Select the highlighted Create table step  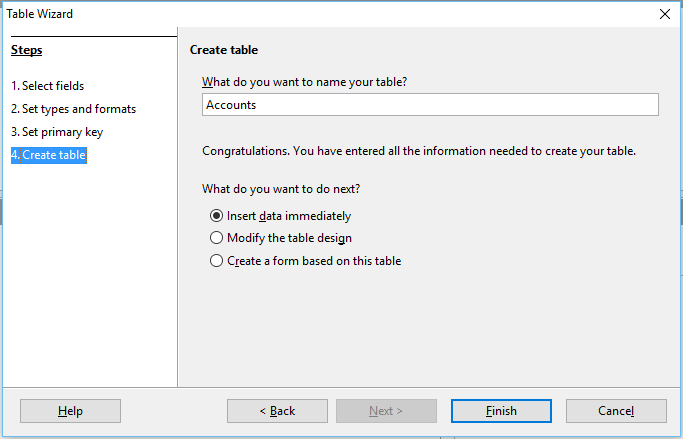click(x=48, y=155)
